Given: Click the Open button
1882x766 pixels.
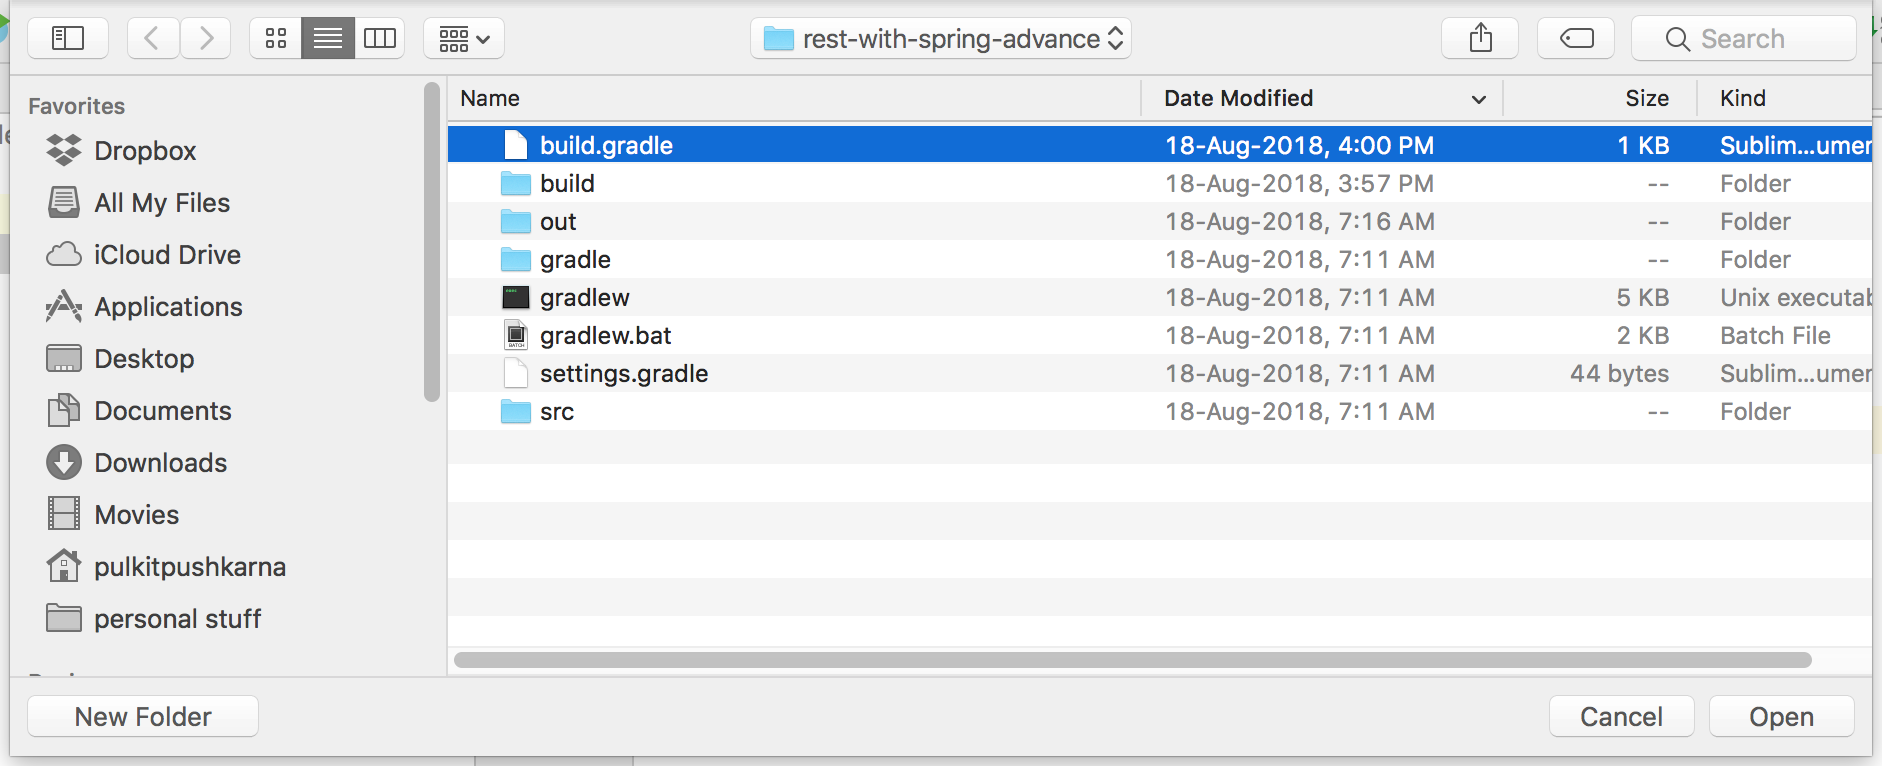Looking at the screenshot, I should 1781,716.
